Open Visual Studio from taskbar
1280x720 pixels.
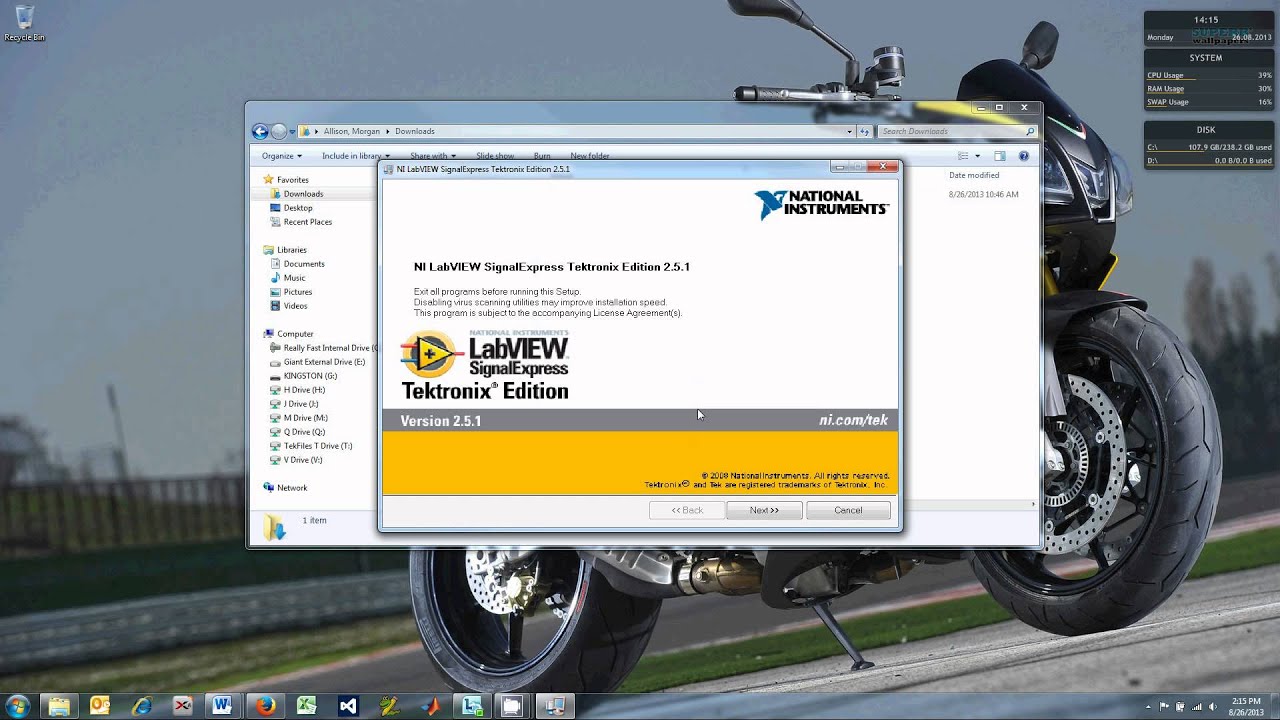tap(347, 706)
